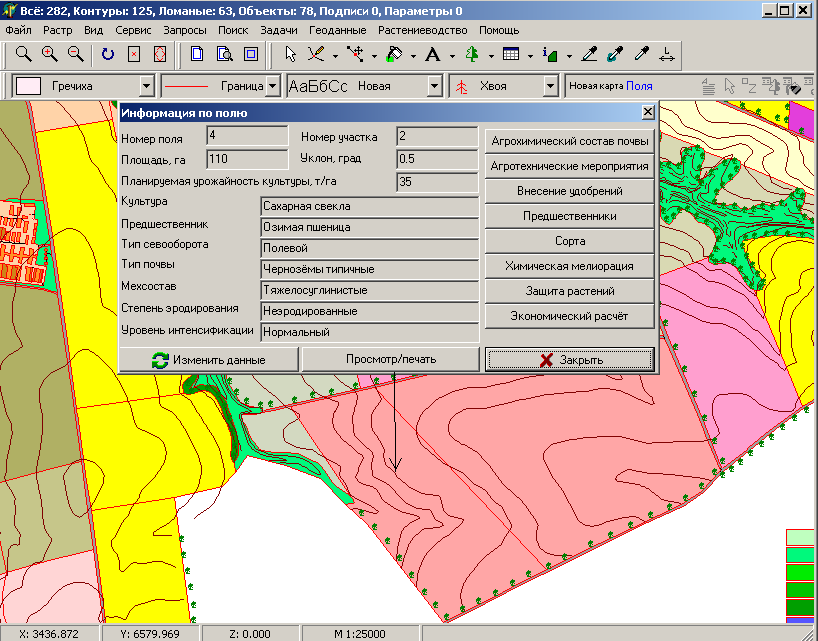Select the zoom in magnifier tool
The width and height of the screenshot is (818, 641).
pyautogui.click(x=49, y=54)
